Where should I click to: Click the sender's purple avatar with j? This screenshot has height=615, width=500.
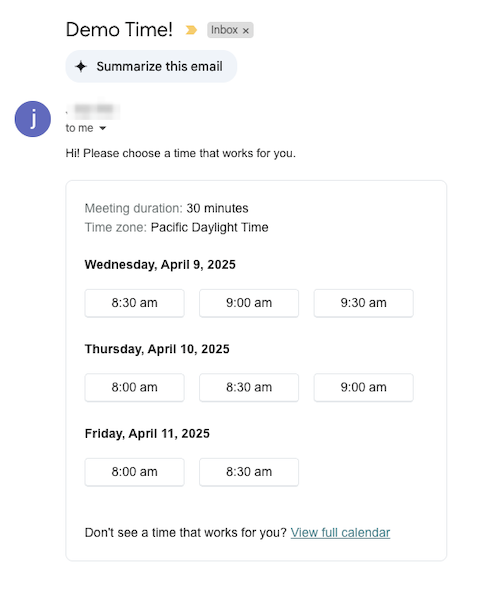[x=33, y=119]
